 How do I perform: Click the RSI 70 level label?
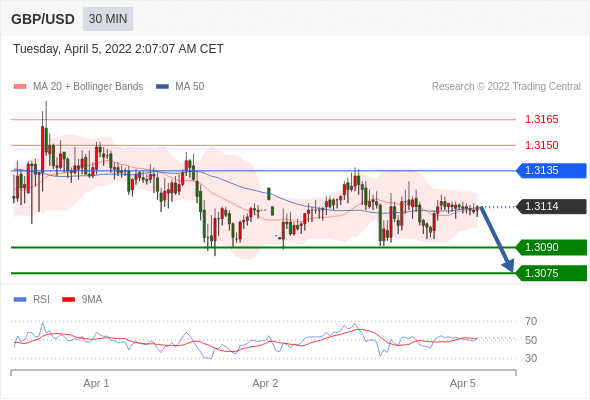531,321
